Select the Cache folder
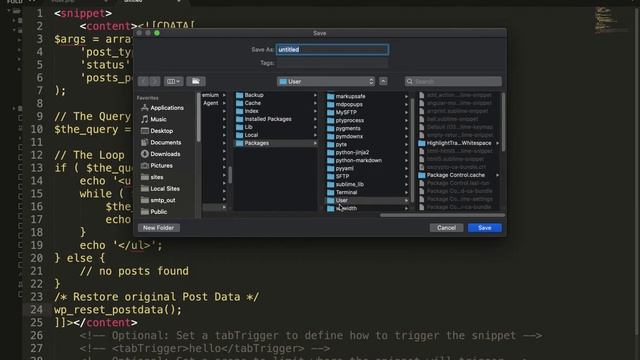The height and width of the screenshot is (360, 640). click(x=276, y=103)
